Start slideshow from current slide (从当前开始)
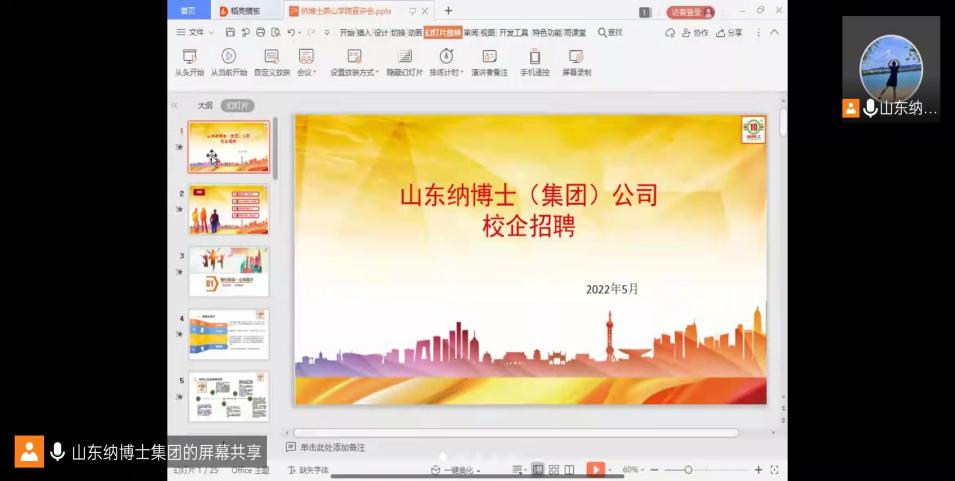The image size is (955, 481). click(229, 62)
